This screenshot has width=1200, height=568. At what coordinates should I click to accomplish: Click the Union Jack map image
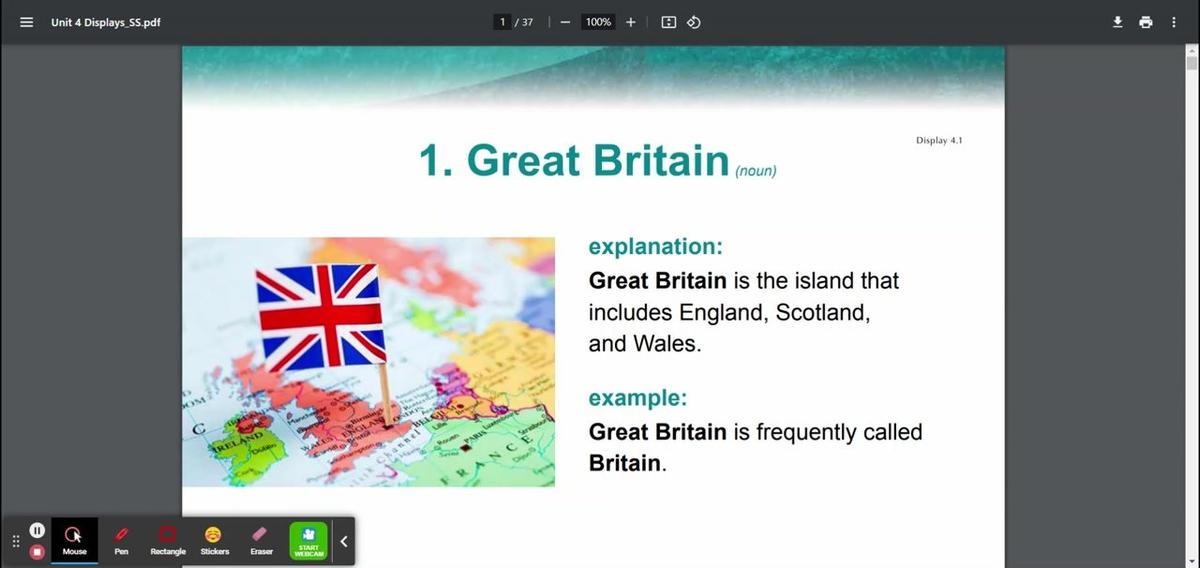(x=368, y=362)
